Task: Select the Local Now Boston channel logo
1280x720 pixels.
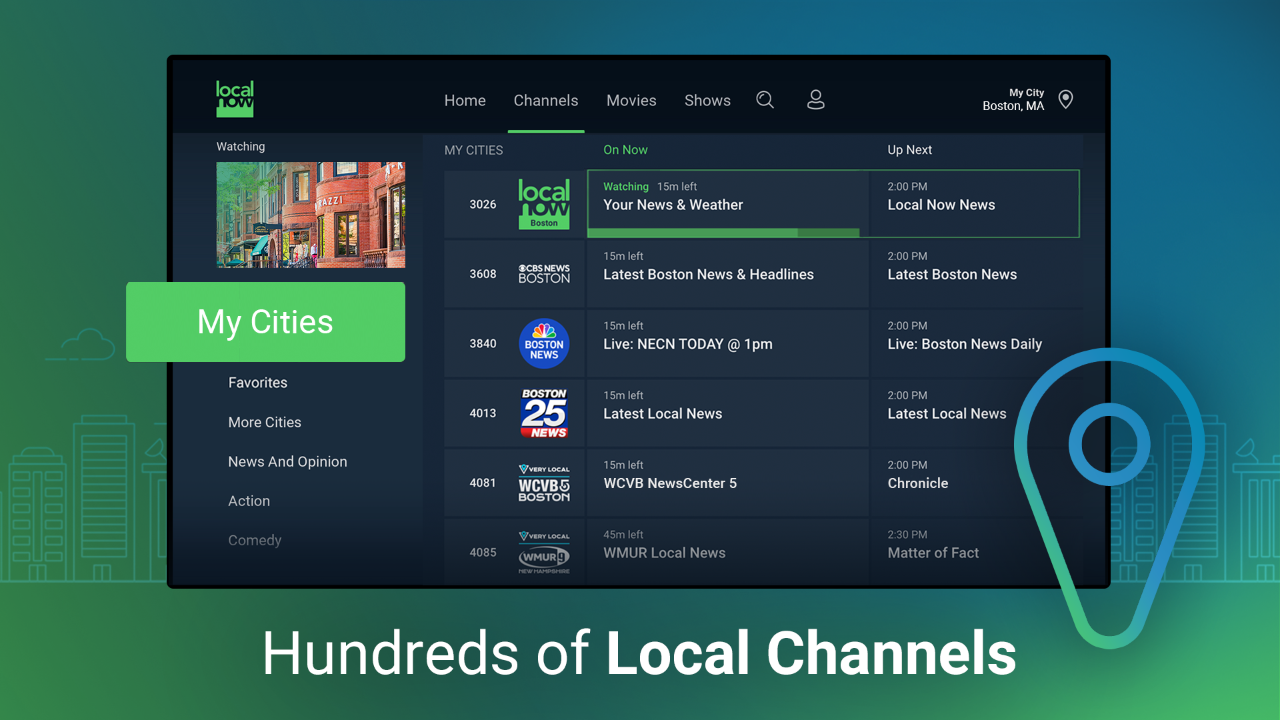Action: [x=544, y=204]
